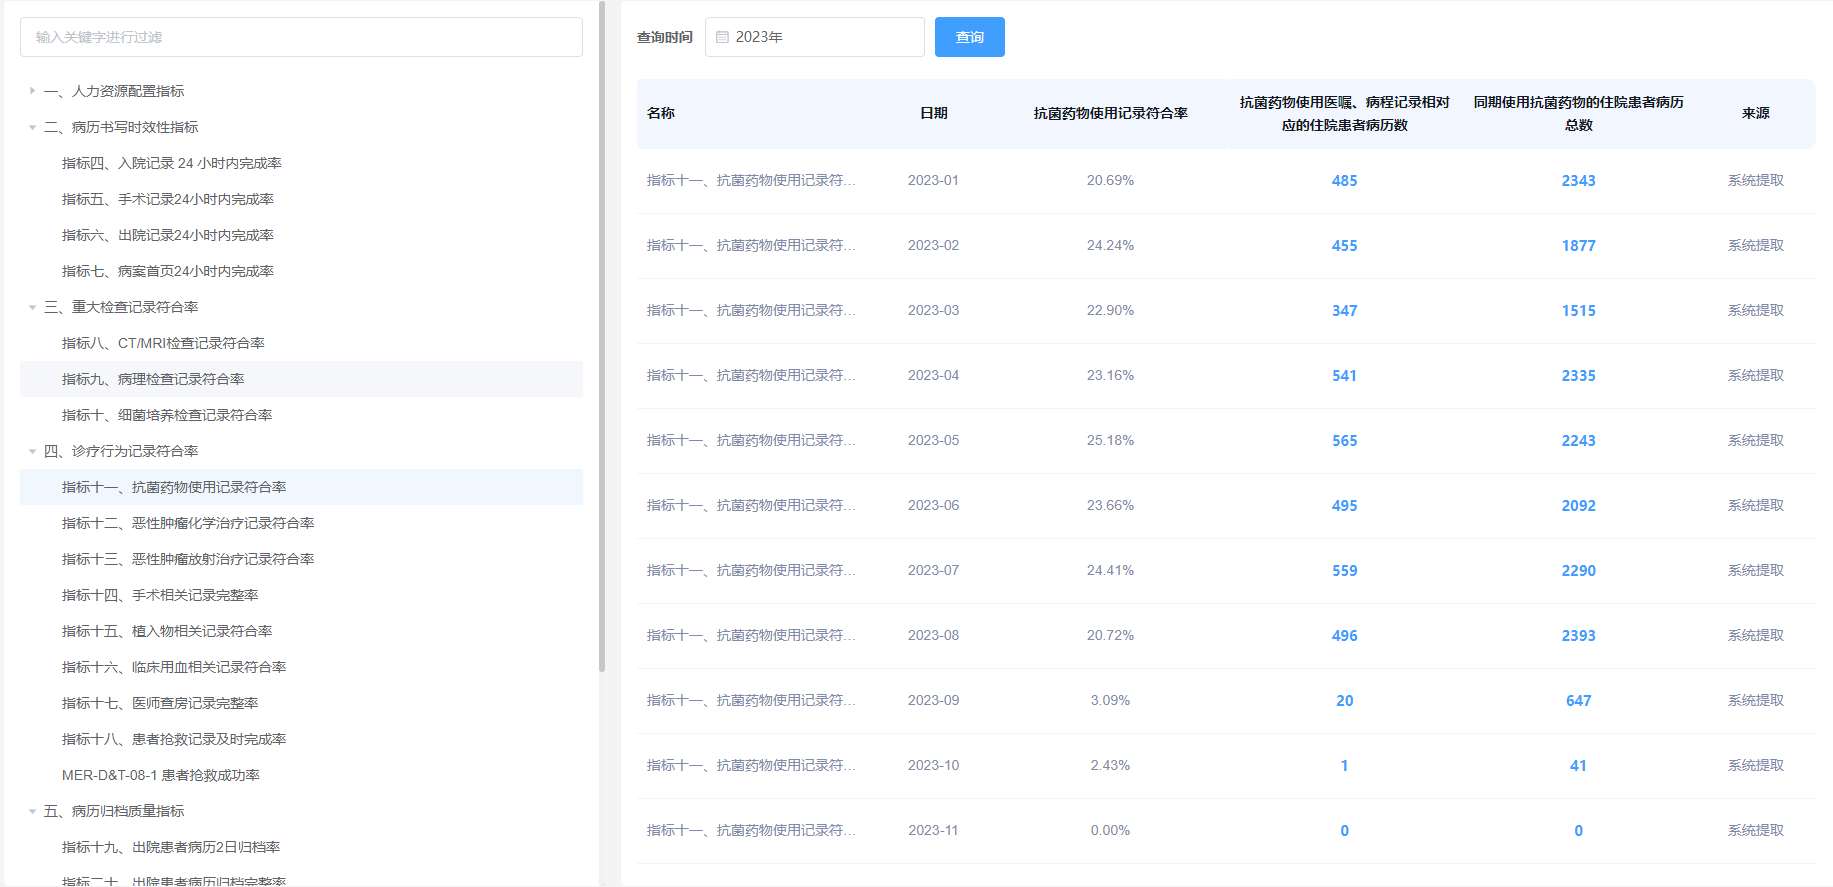
Task: Select 指标五、手术记录24小时内完成率
Action: [168, 199]
